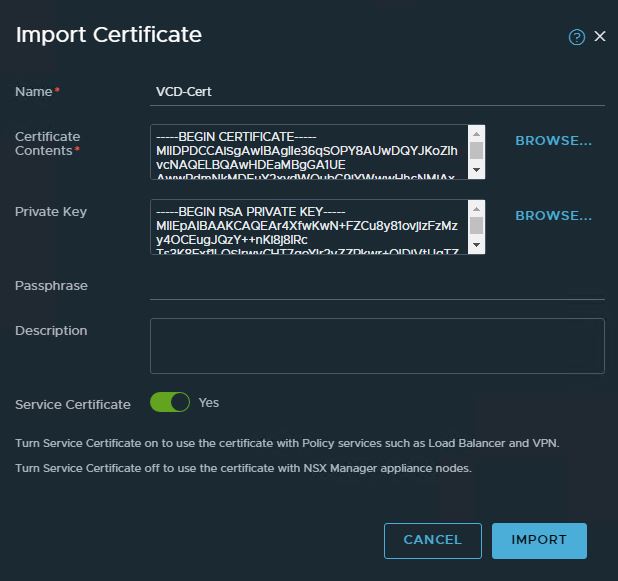Click the Description text box
618x581 pixels.
(x=377, y=346)
